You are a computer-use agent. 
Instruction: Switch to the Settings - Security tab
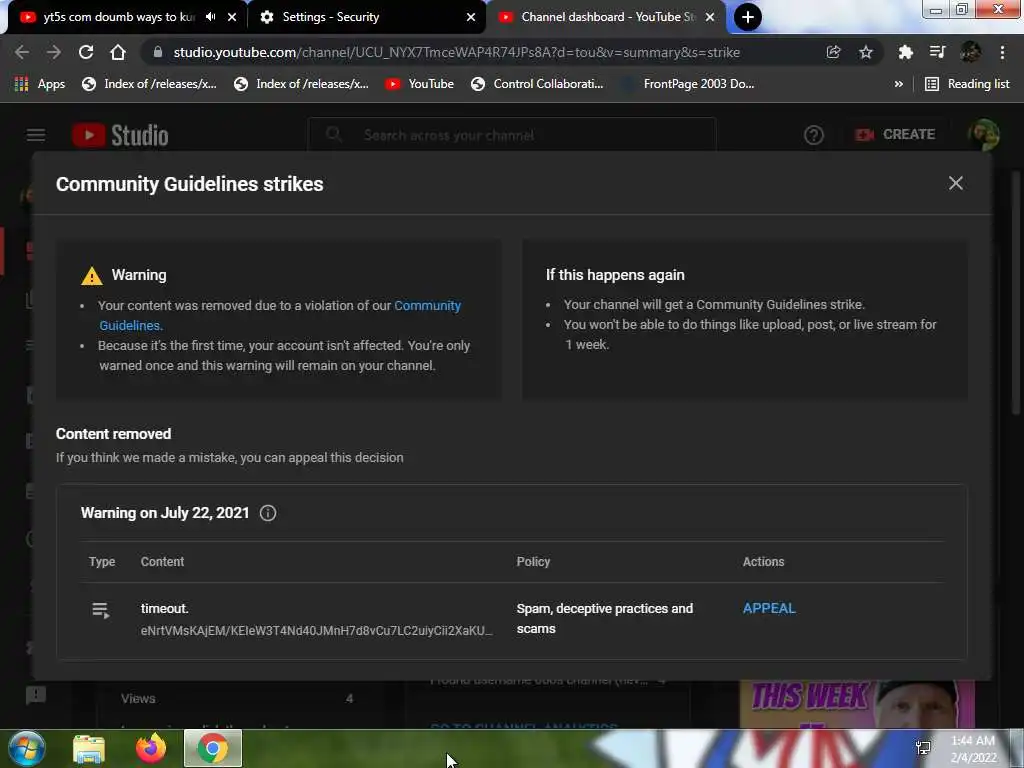330,17
